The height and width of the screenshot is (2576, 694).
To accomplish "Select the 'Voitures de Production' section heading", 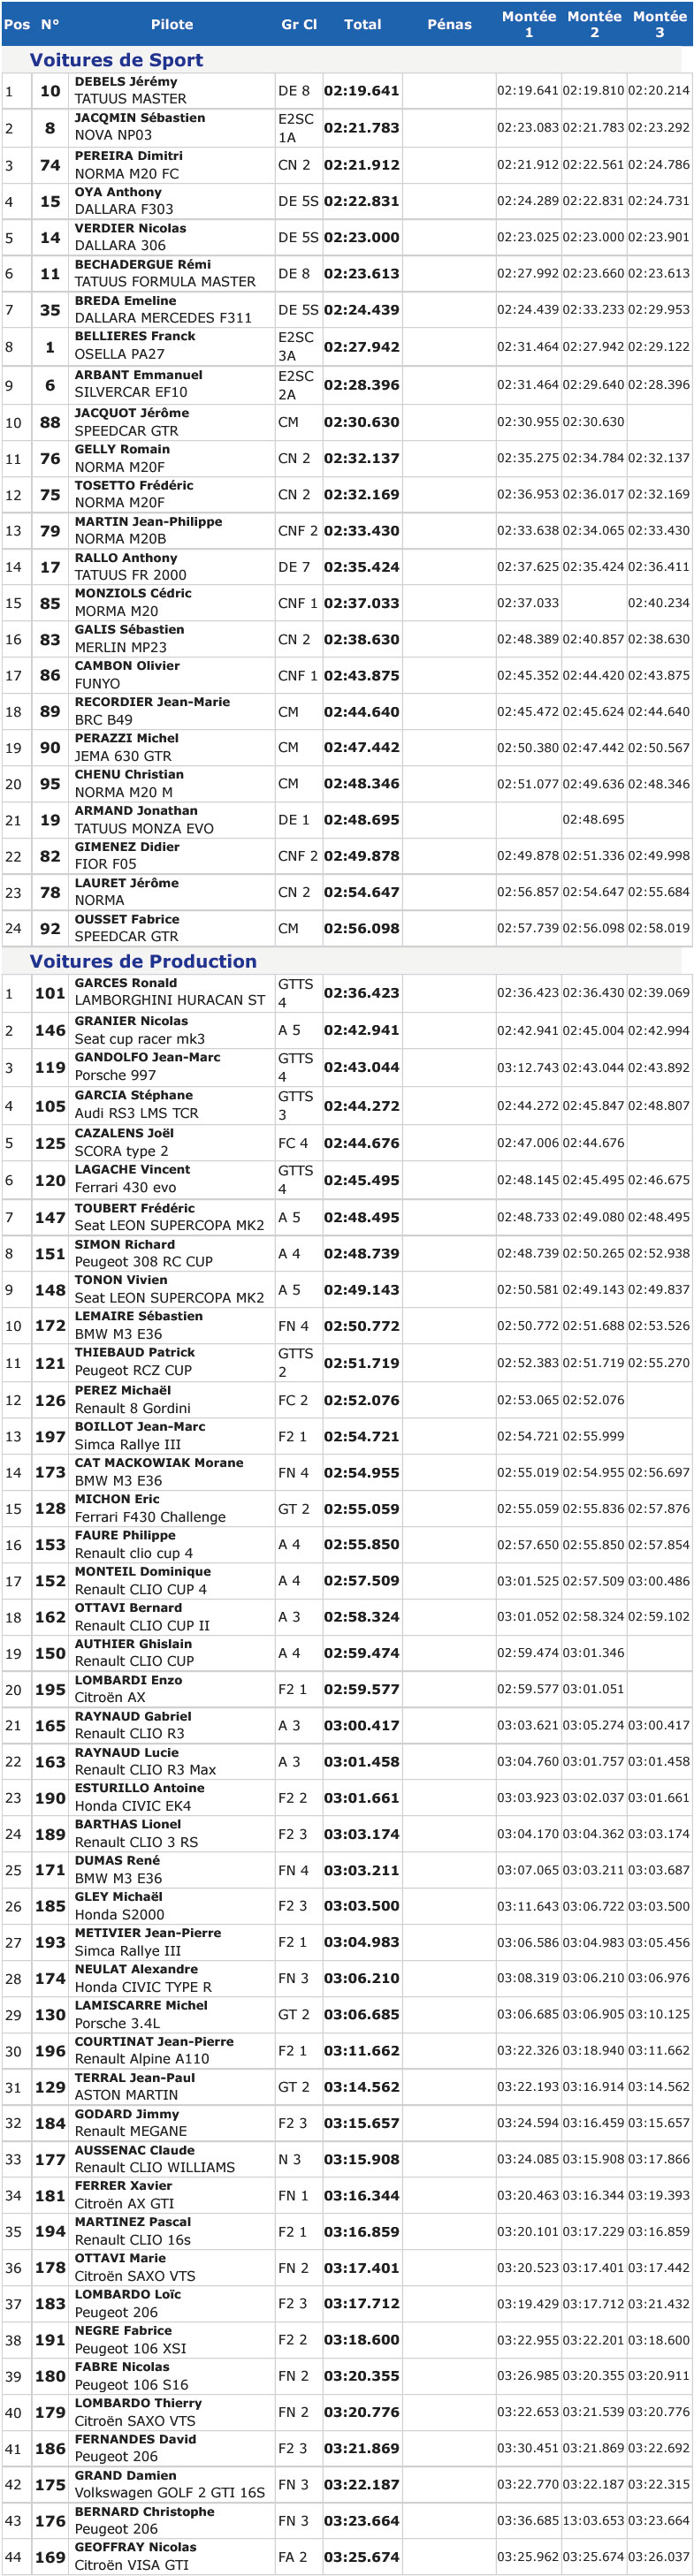I will 143,961.
